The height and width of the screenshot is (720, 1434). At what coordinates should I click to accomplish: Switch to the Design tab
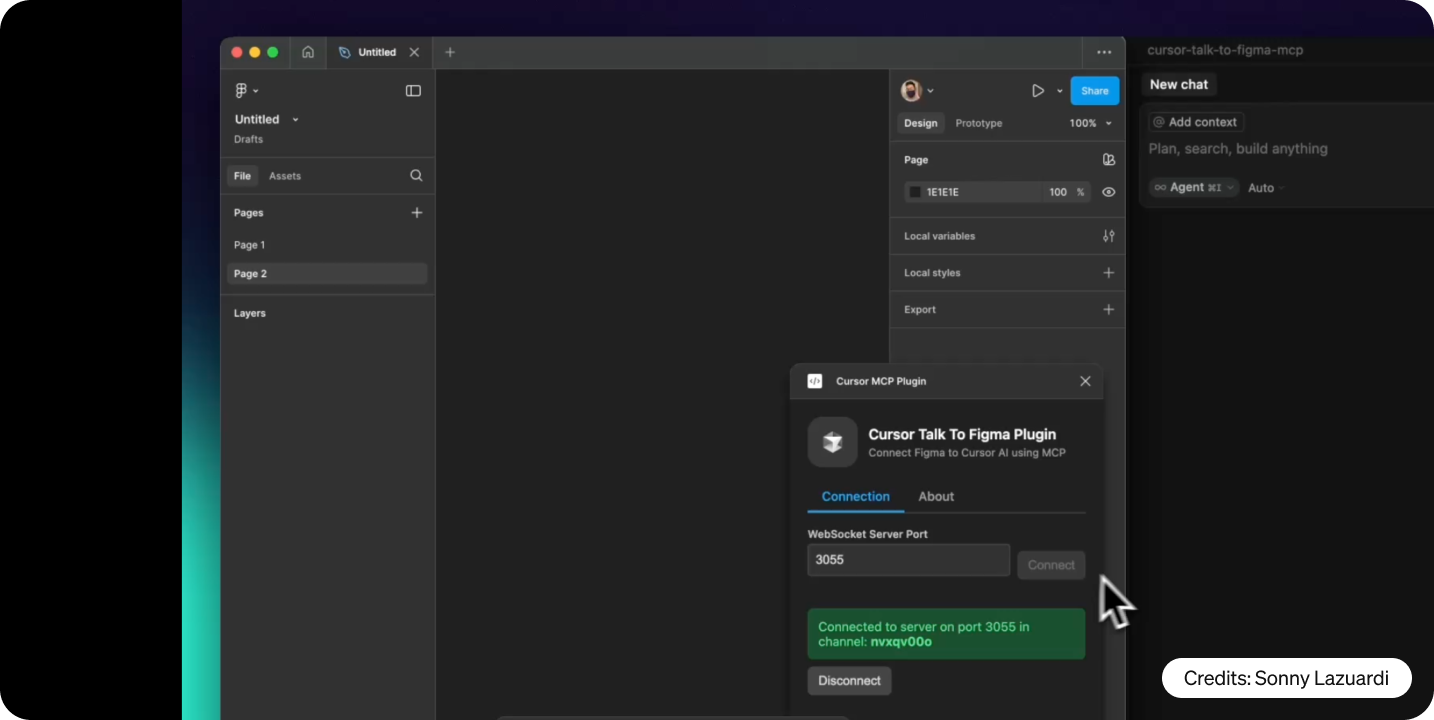[920, 123]
